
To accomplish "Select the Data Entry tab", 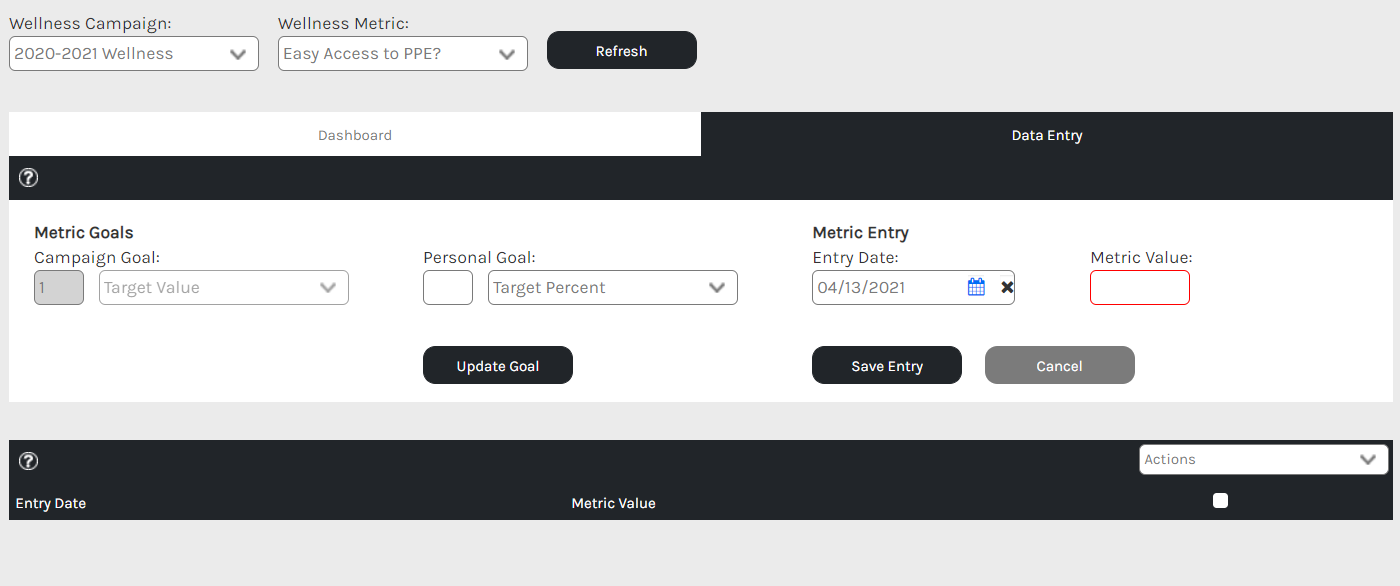I will [x=1047, y=135].
